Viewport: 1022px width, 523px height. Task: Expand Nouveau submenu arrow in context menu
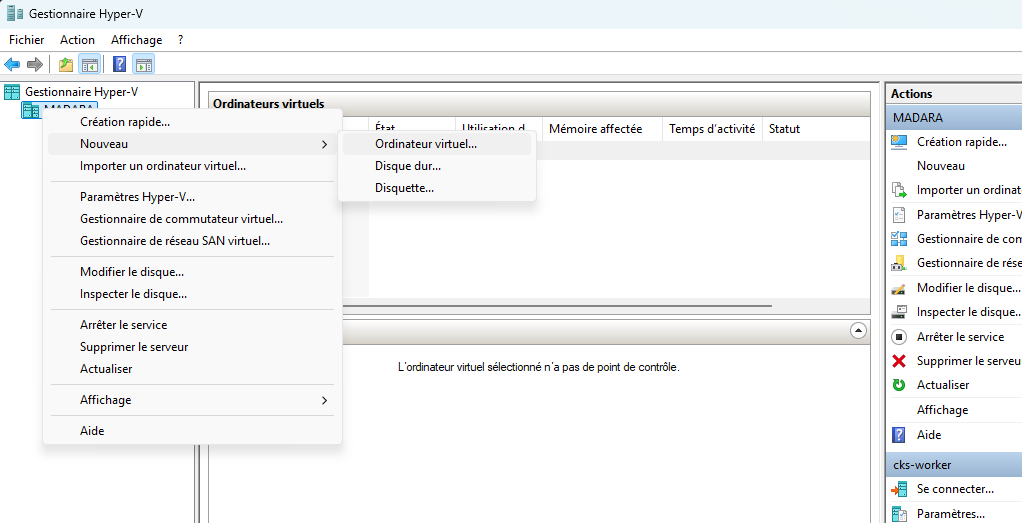coord(324,144)
